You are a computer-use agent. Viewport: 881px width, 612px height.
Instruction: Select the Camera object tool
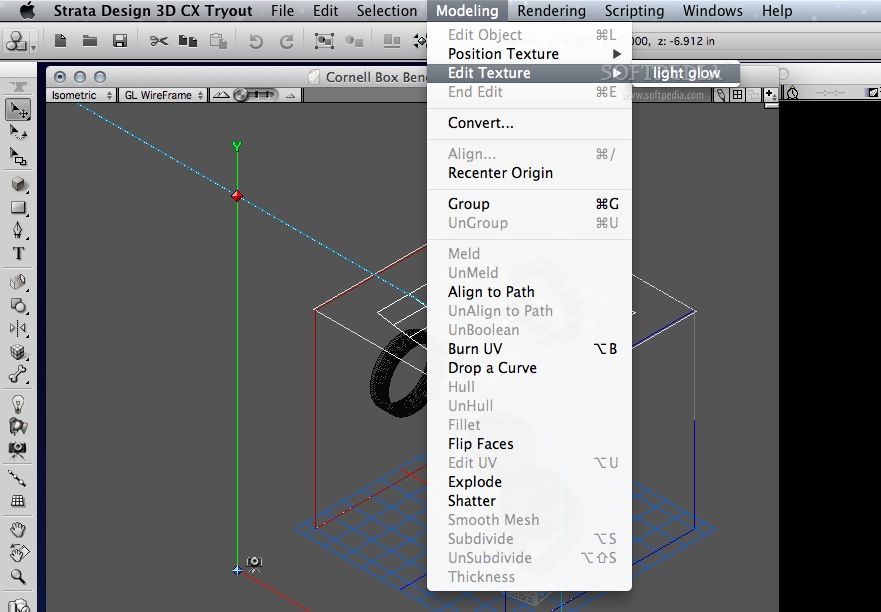(19, 448)
